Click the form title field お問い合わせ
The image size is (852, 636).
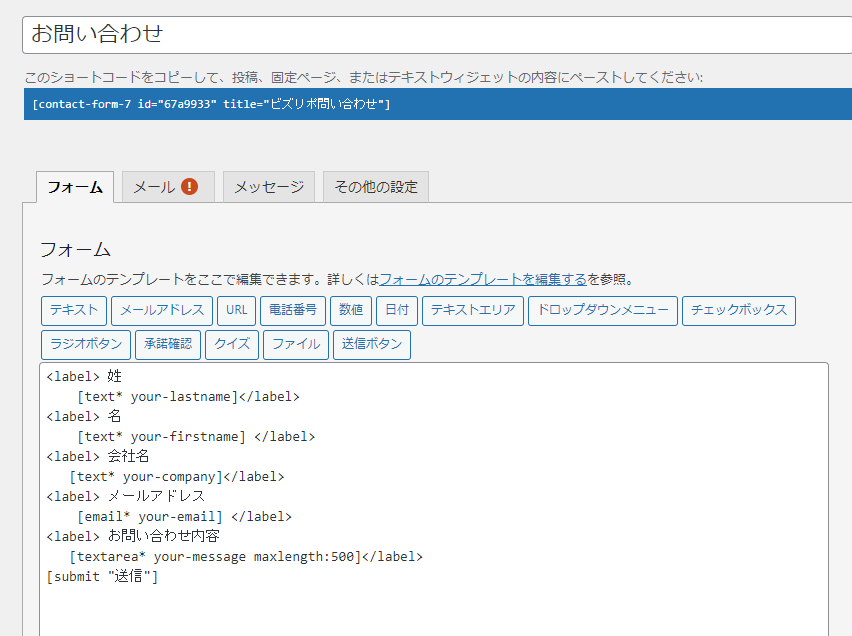coord(437,35)
